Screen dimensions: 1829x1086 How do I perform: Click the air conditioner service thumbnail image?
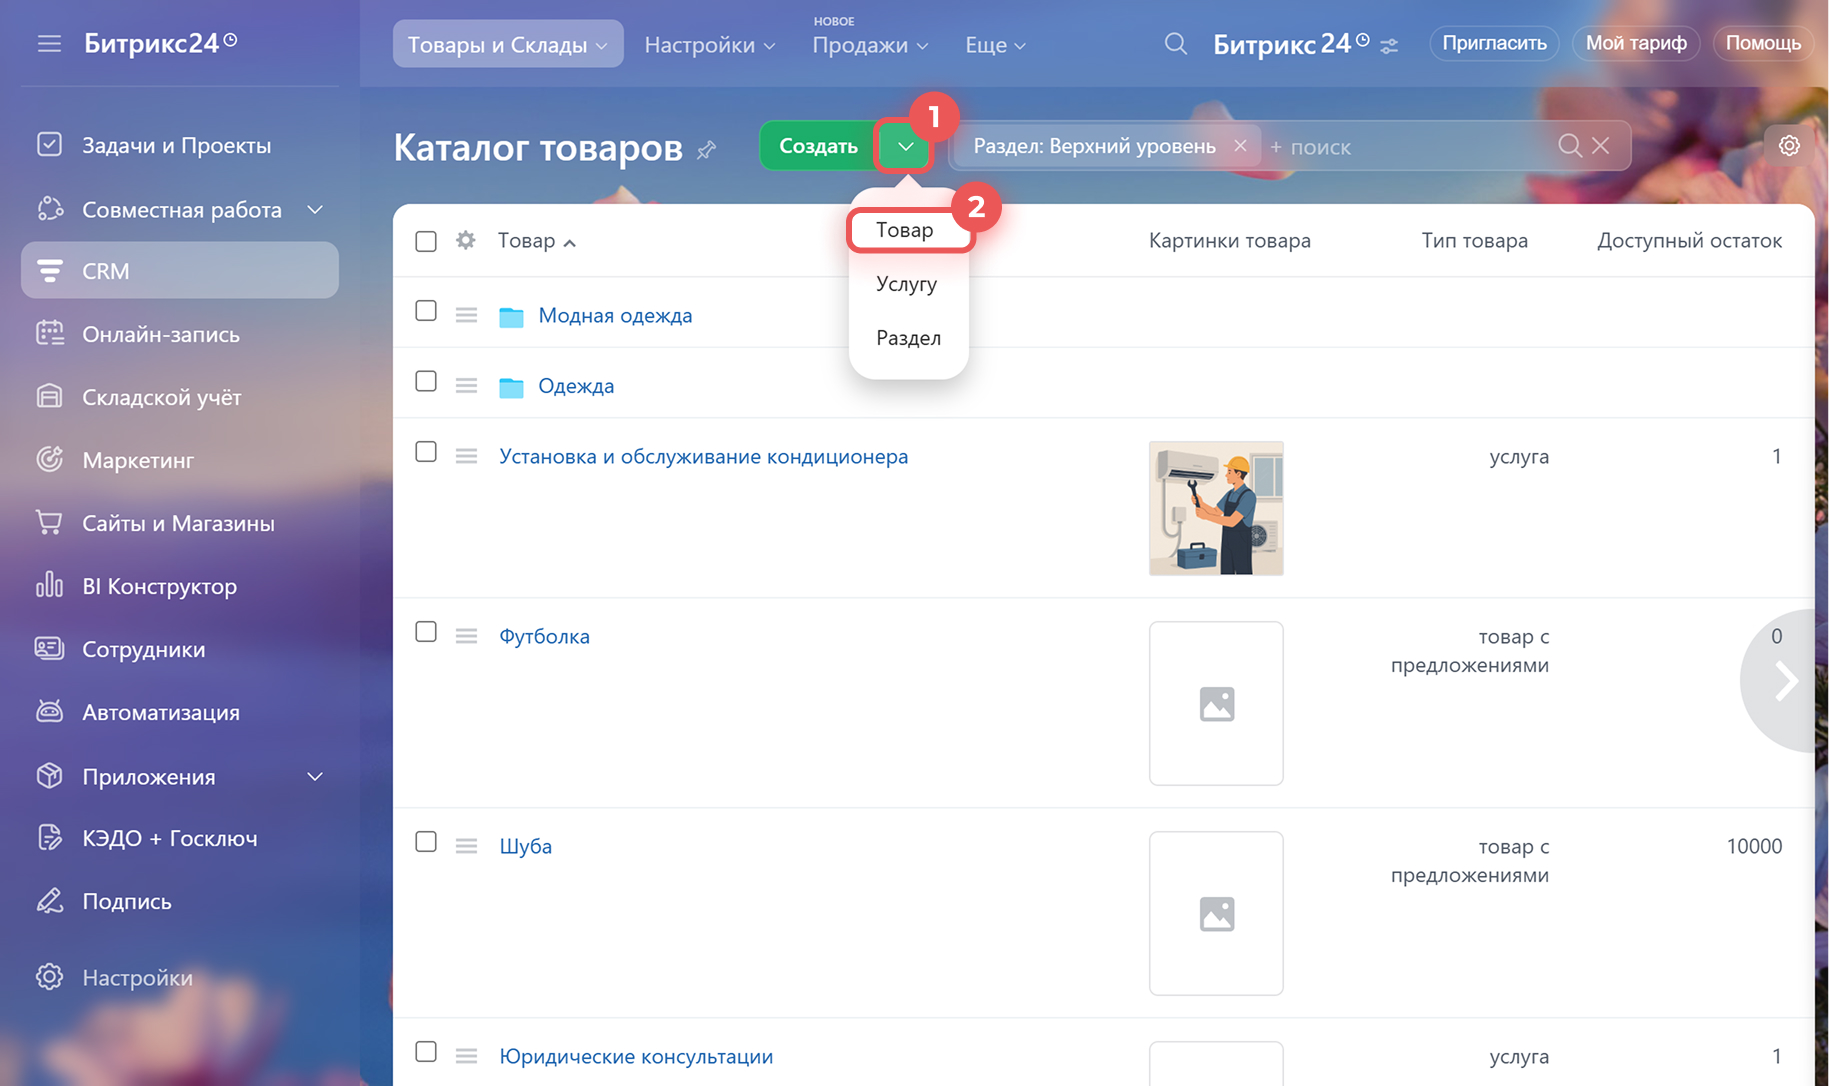click(x=1216, y=508)
